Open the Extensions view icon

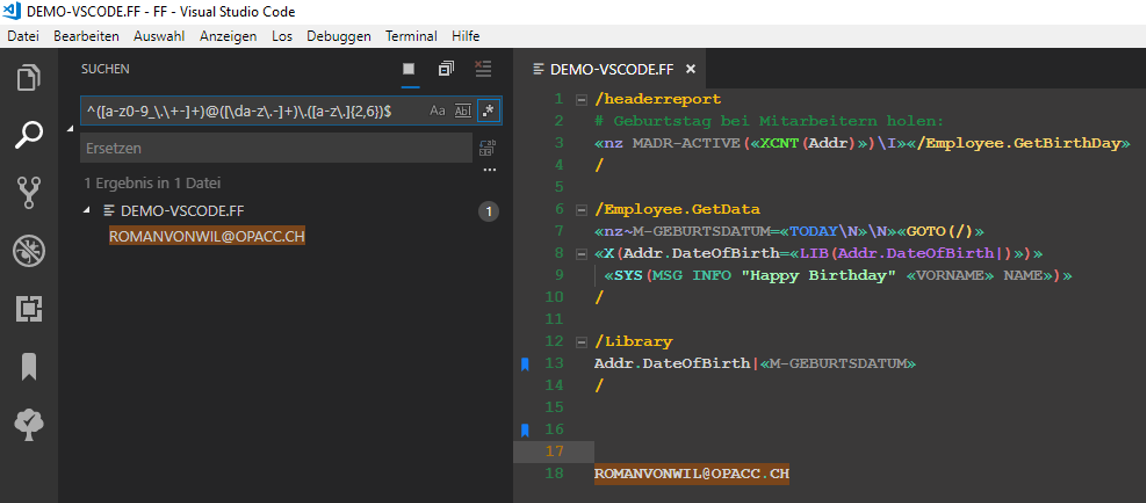pyautogui.click(x=29, y=310)
